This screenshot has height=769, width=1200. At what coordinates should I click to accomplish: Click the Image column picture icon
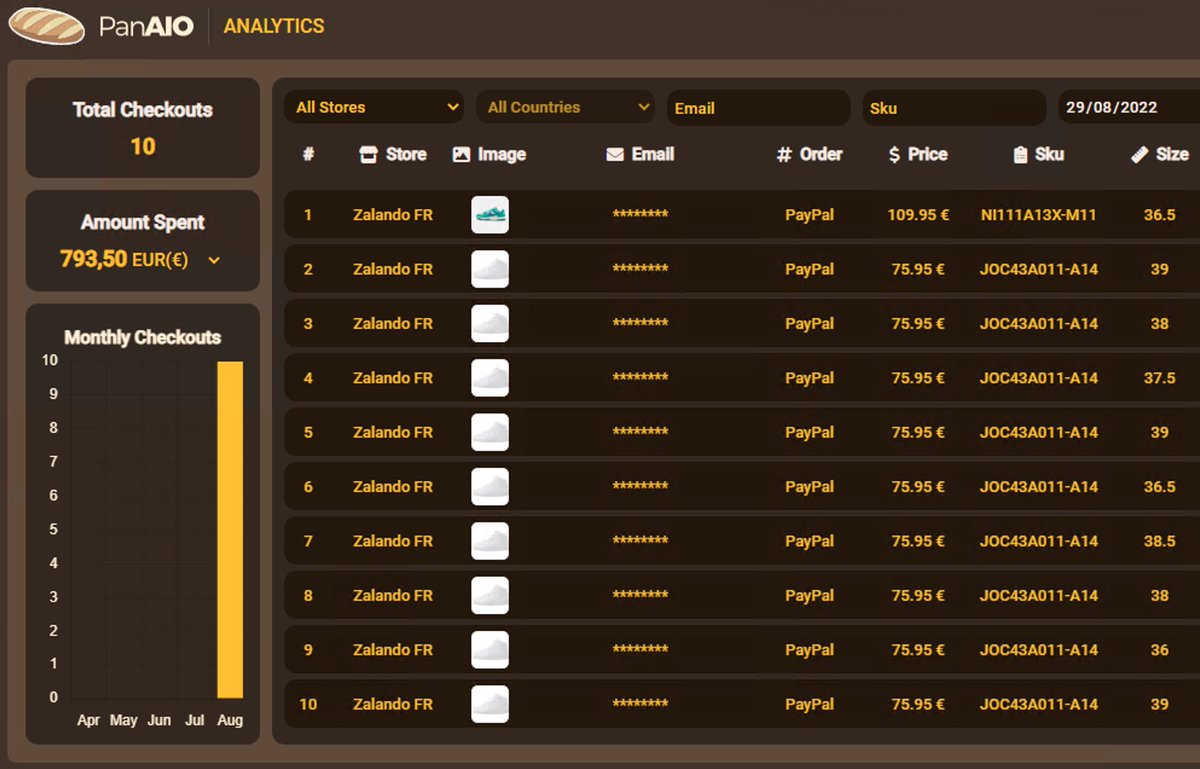pos(461,154)
